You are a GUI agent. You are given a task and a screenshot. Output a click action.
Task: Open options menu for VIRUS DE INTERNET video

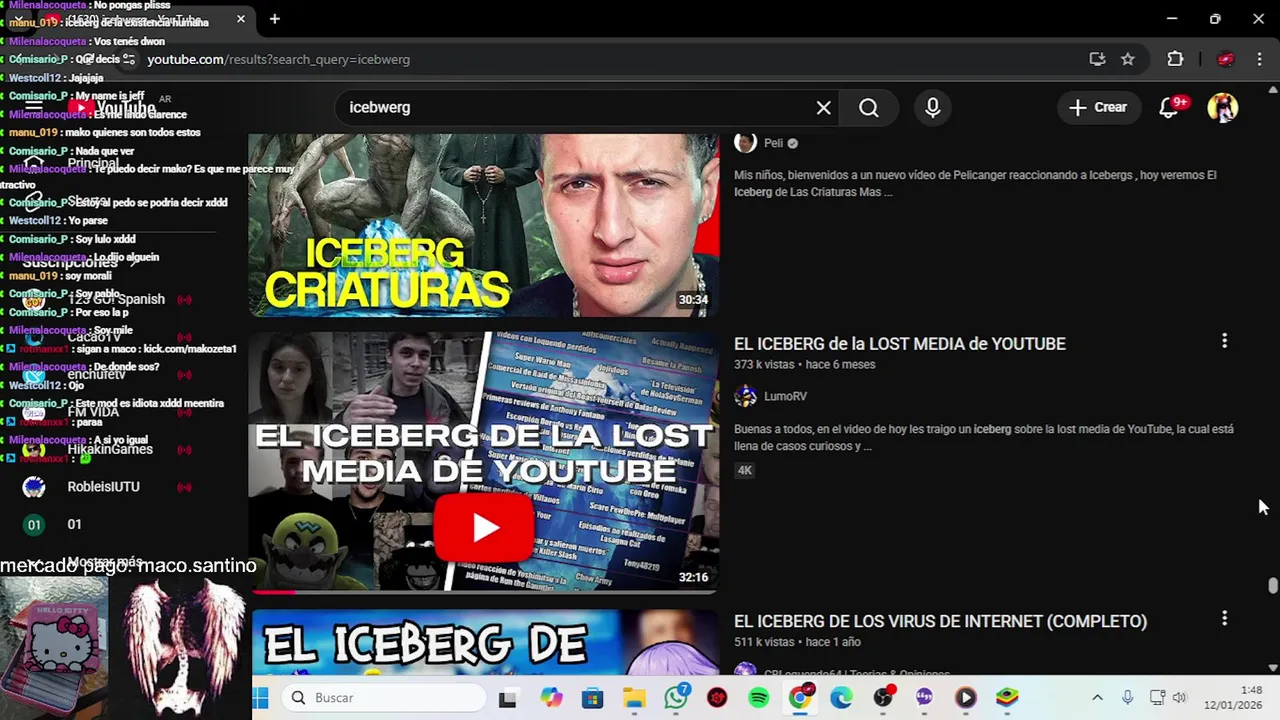[1224, 619]
